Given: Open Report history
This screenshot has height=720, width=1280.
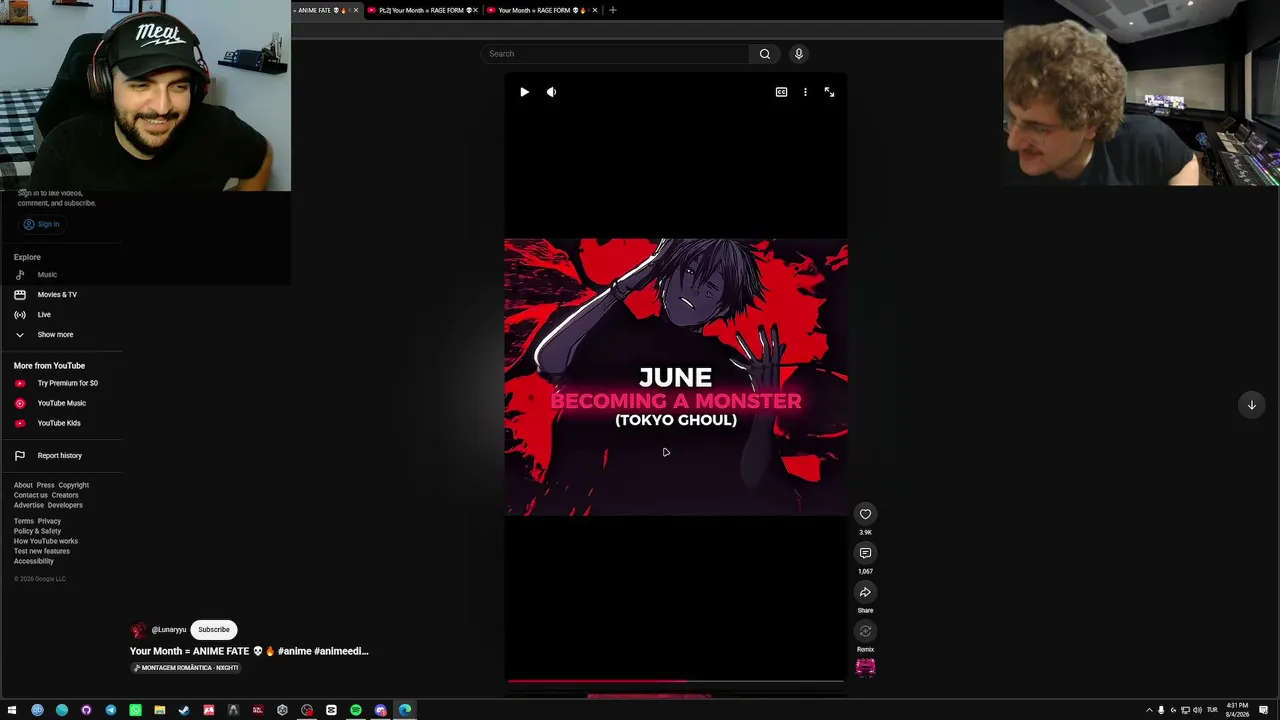Looking at the screenshot, I should click(59, 456).
